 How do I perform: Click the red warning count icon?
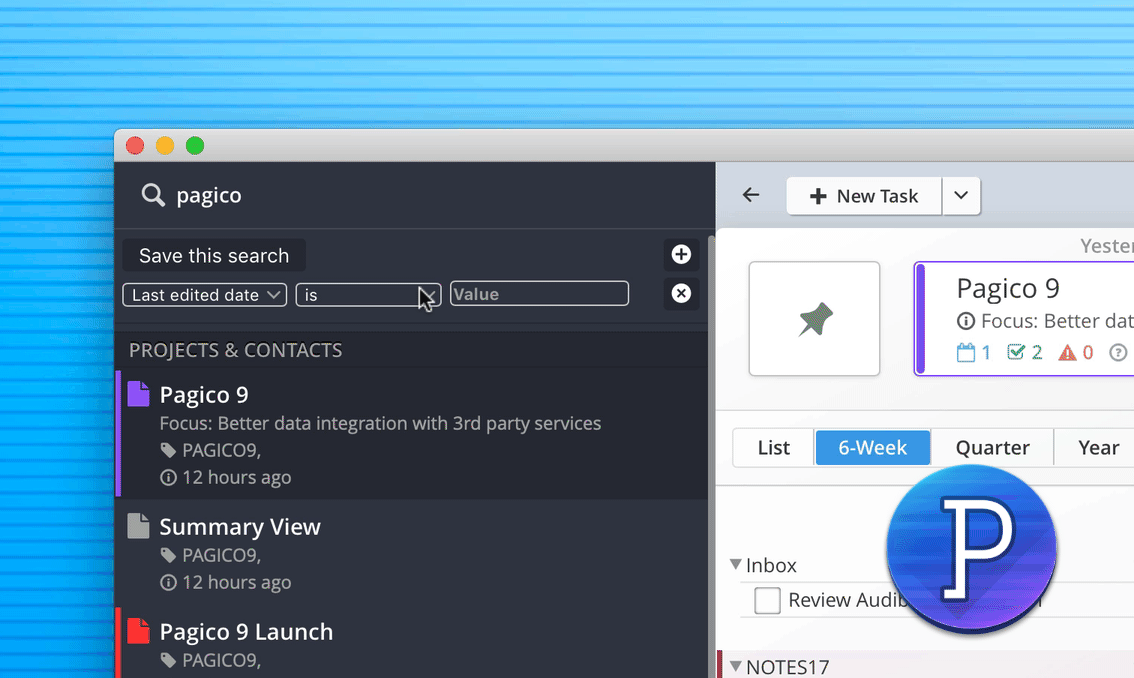click(1067, 353)
